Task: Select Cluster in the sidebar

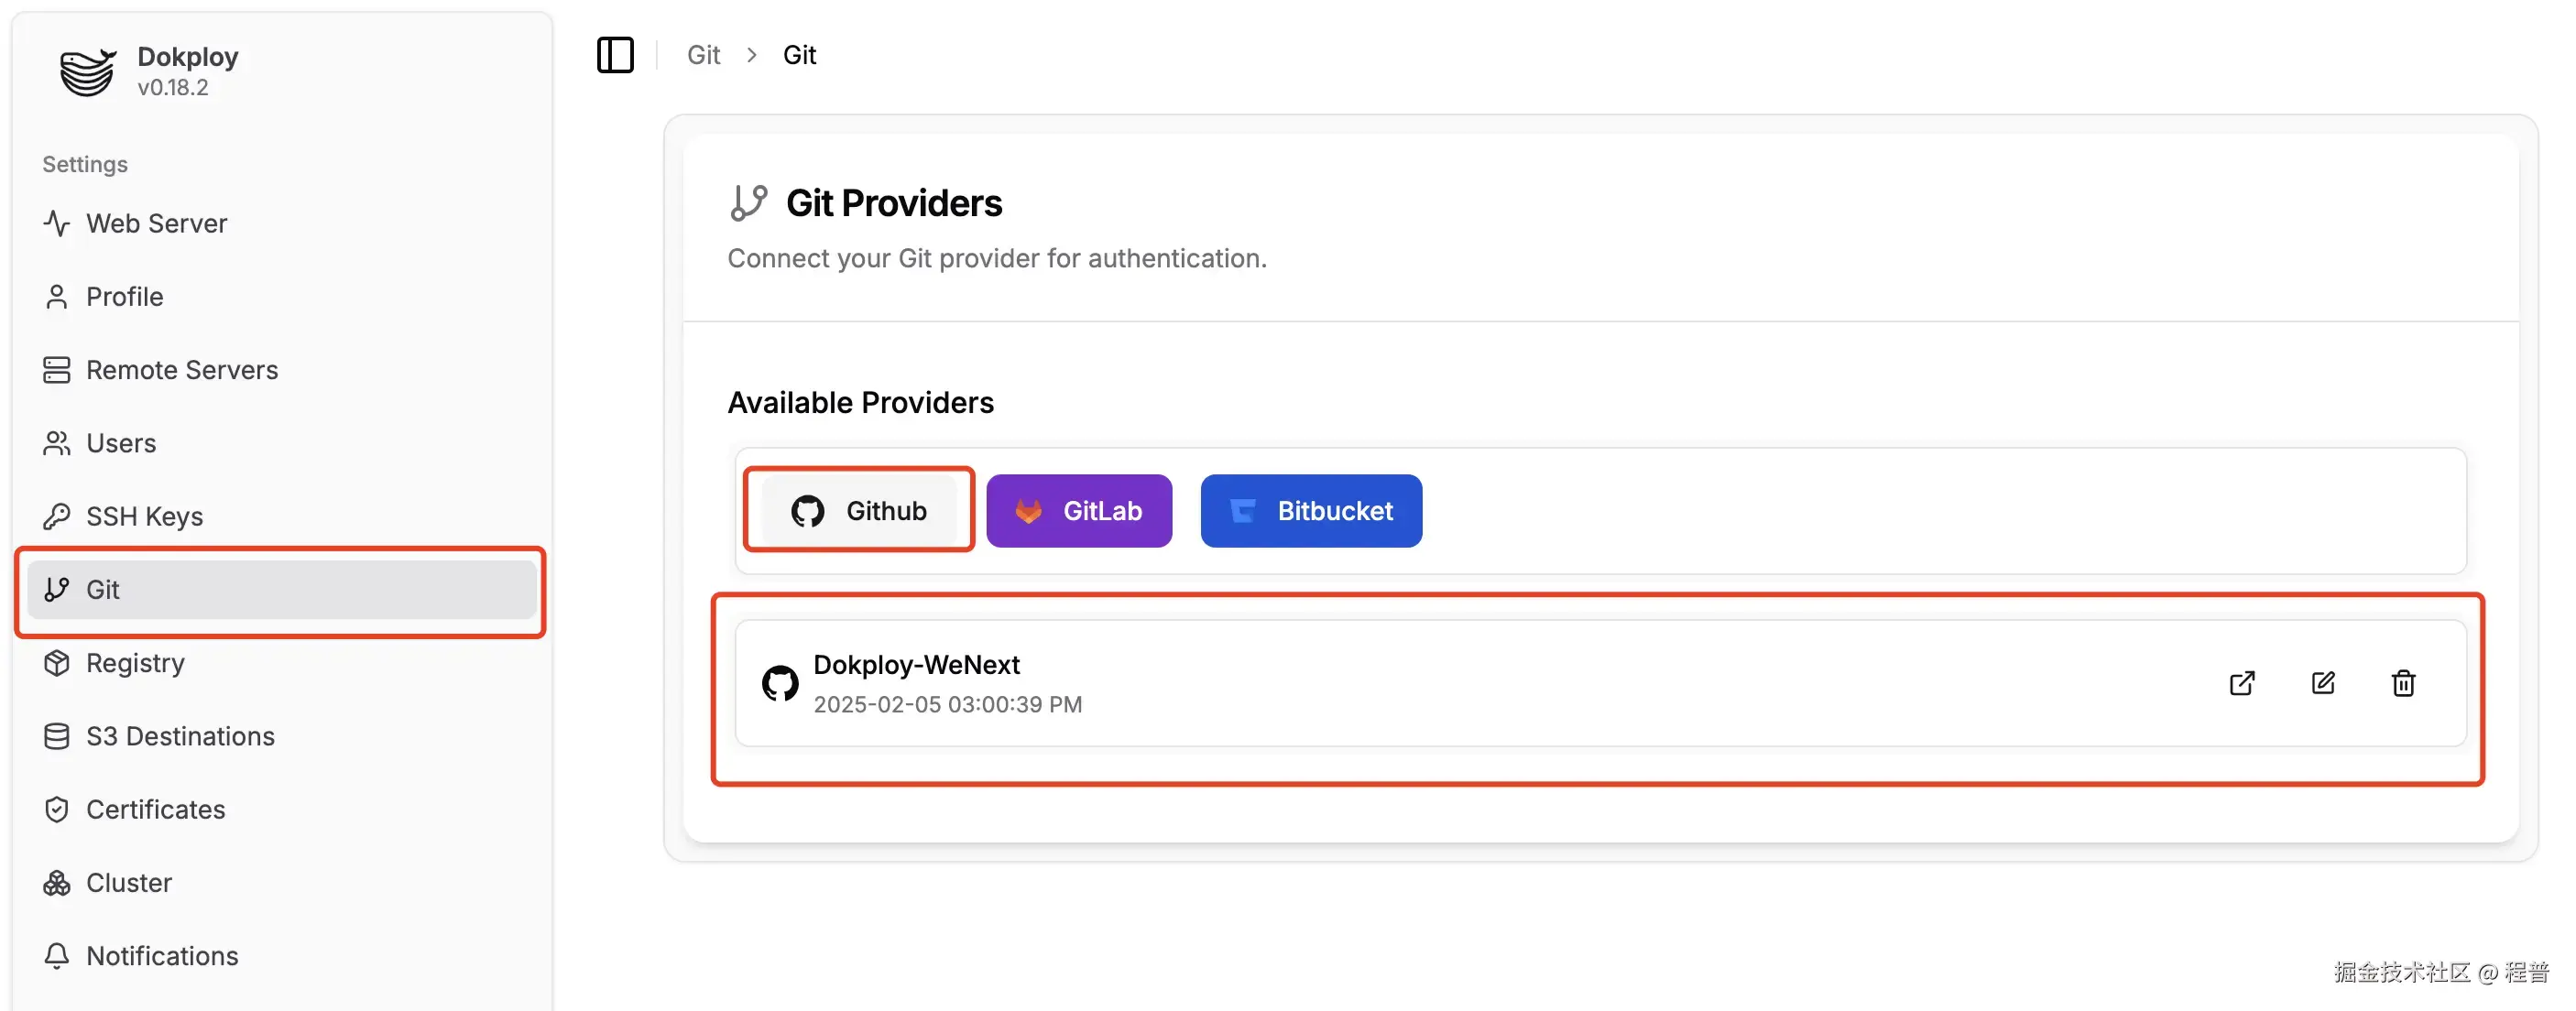Action: point(129,882)
